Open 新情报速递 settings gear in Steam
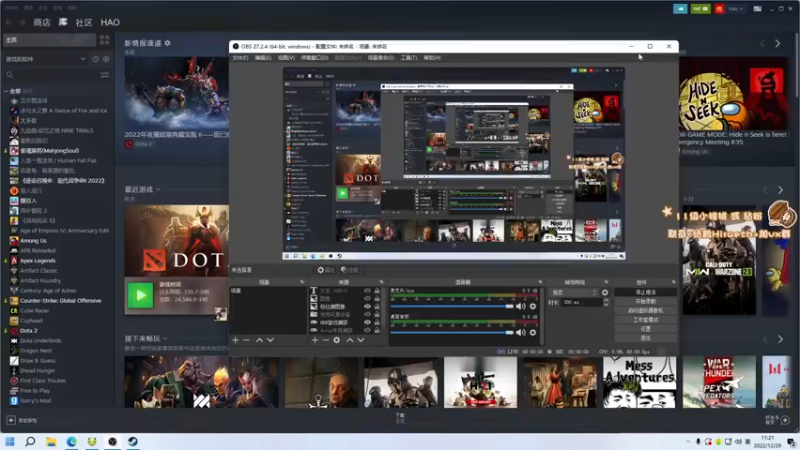 coord(167,43)
